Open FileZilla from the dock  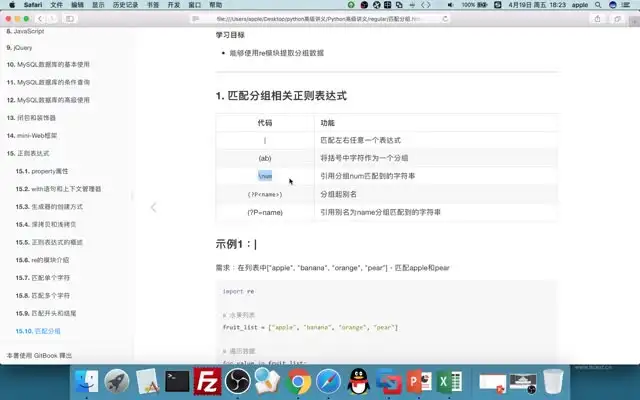pyautogui.click(x=208, y=382)
